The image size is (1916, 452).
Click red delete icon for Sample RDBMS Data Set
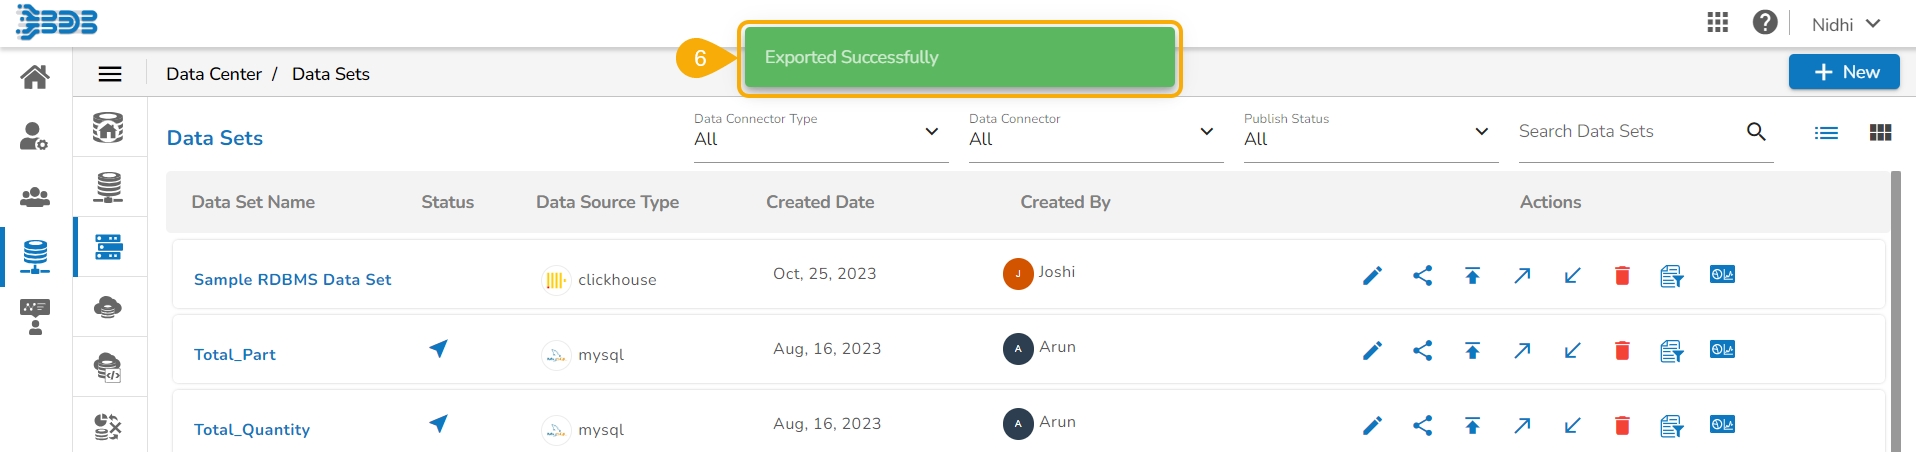pyautogui.click(x=1622, y=275)
